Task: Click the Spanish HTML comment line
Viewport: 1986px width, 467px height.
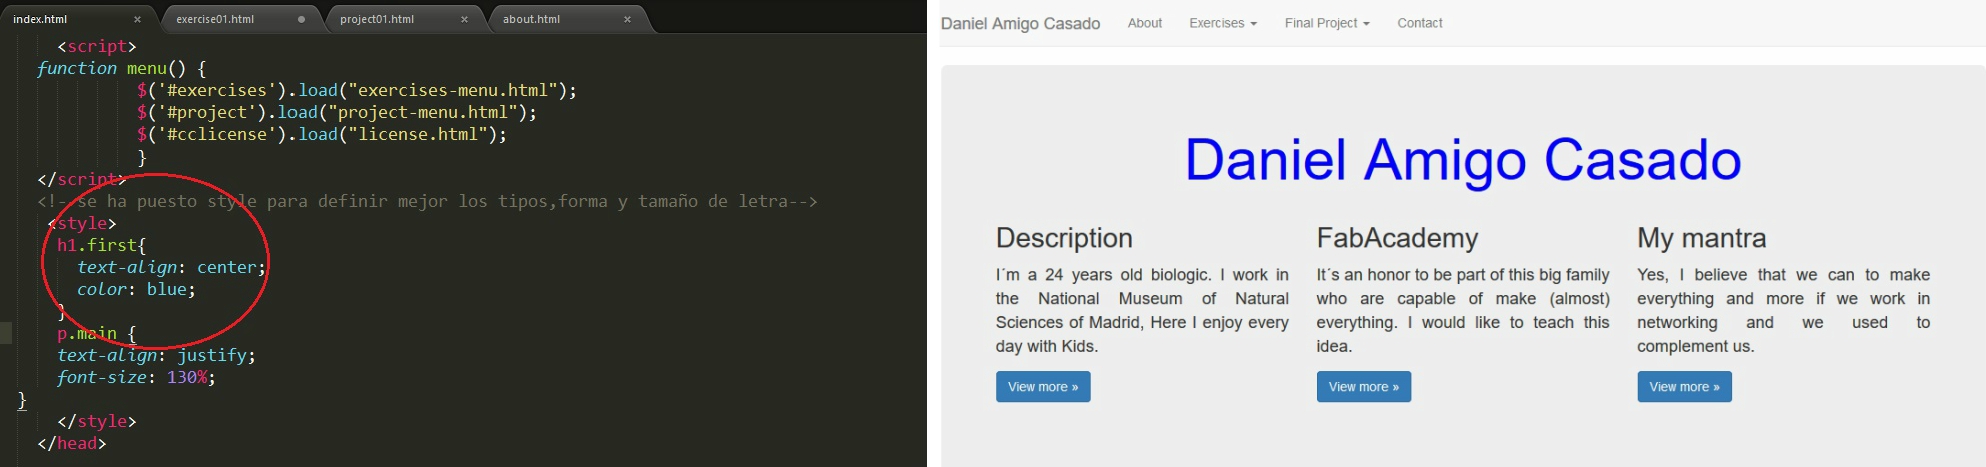Action: 427,201
